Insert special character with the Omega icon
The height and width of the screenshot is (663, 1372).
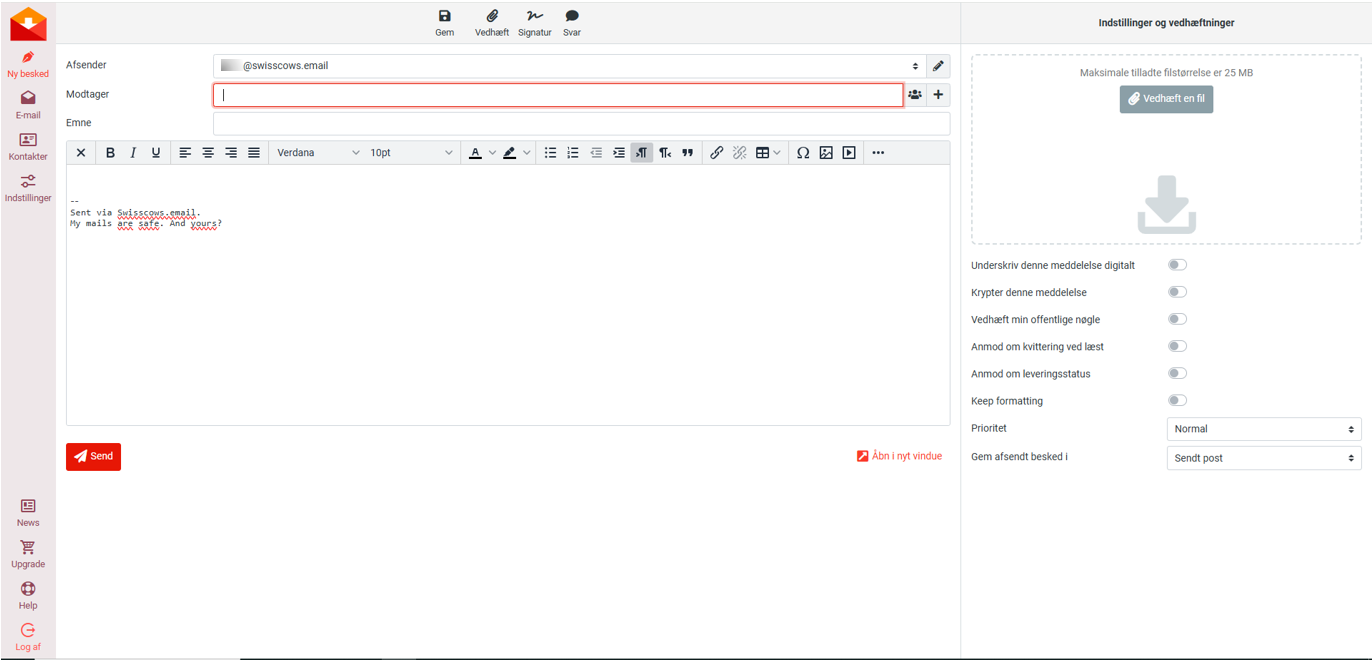click(803, 153)
